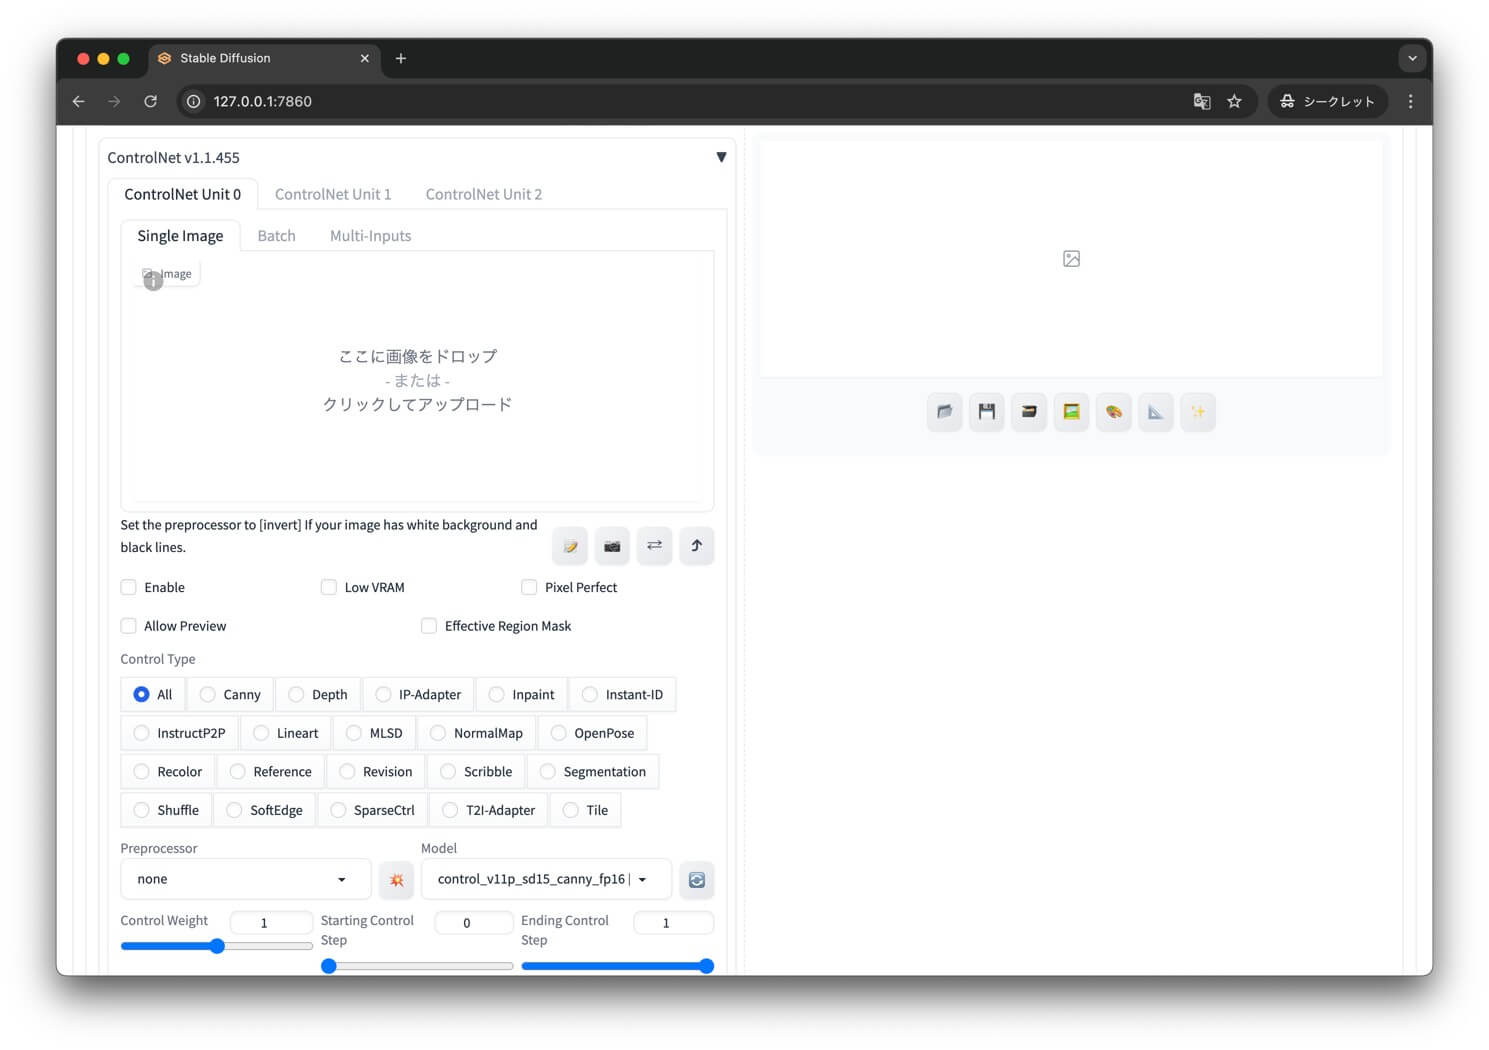
Task: Toggle Low VRAM checkbox
Action: (328, 587)
